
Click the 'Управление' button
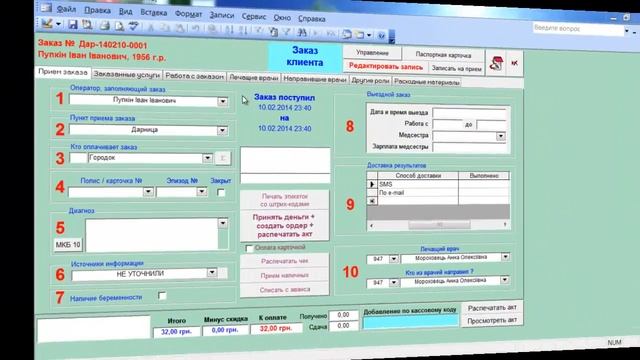(372, 53)
